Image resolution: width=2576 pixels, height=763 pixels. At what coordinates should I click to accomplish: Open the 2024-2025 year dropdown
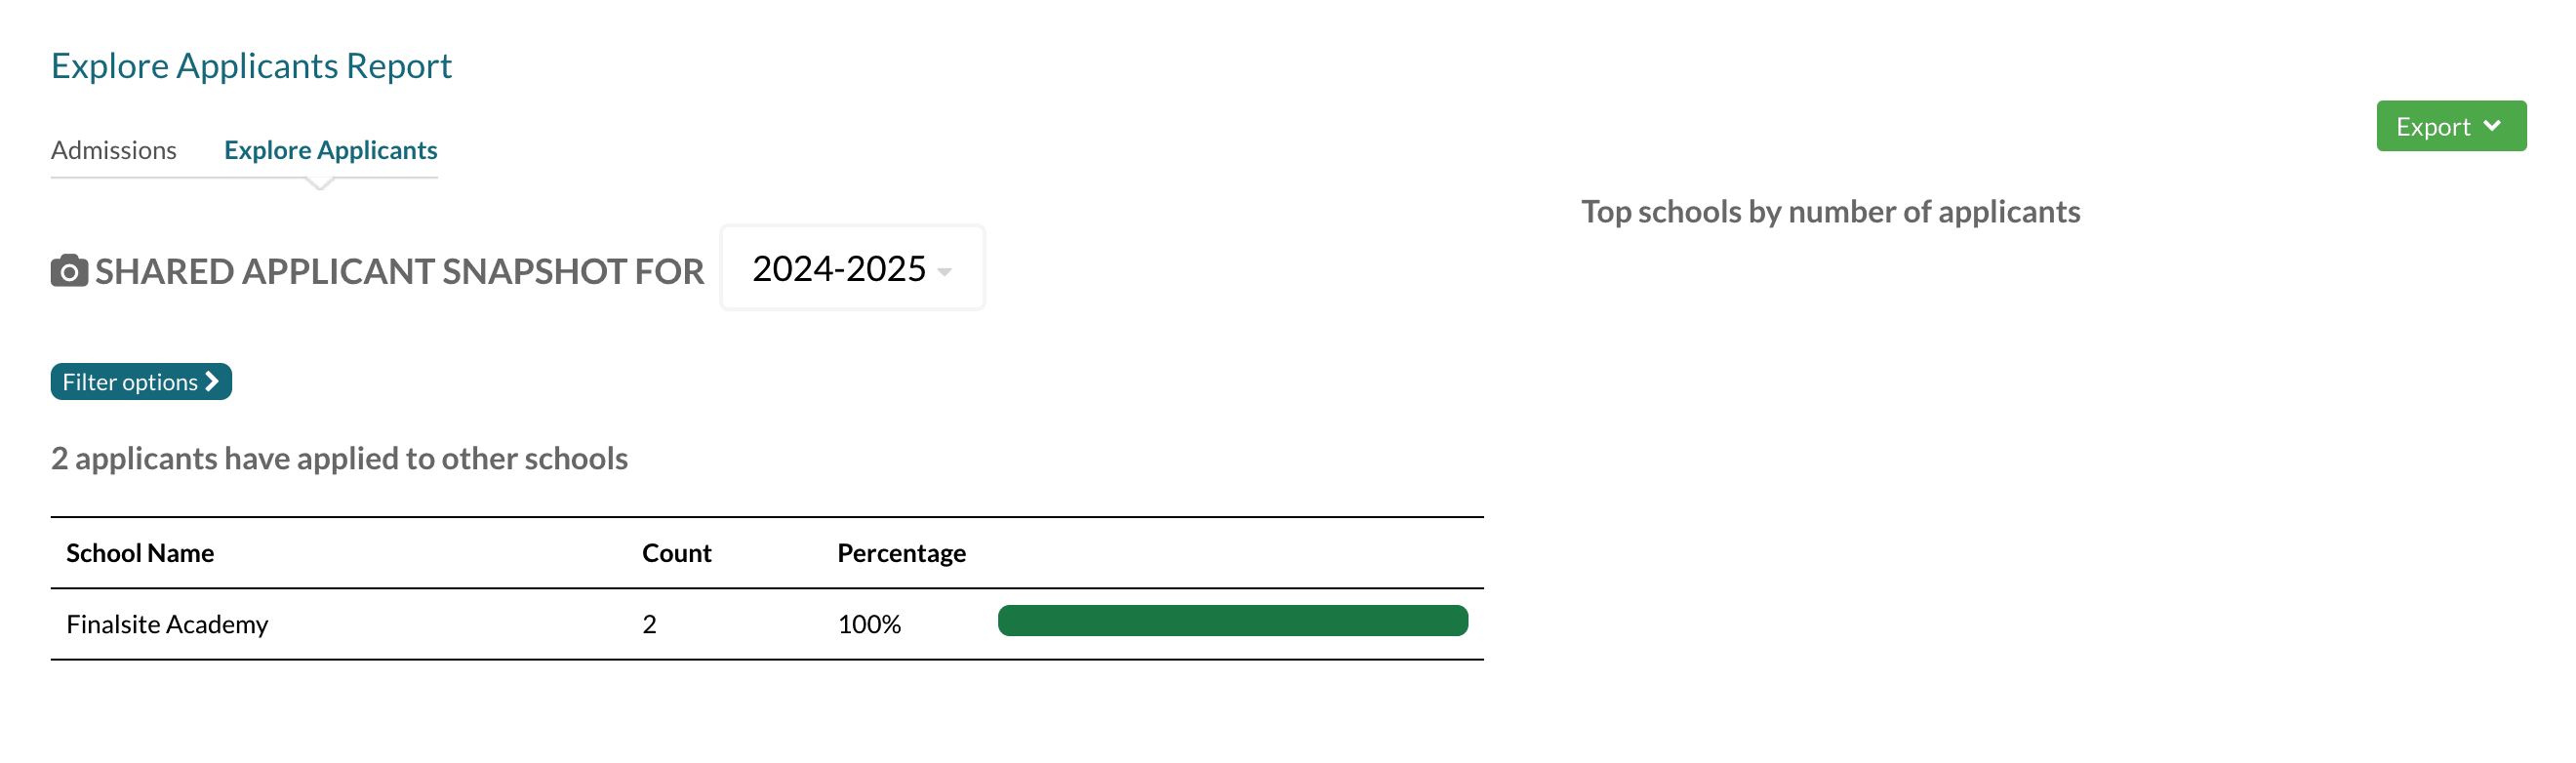point(851,268)
